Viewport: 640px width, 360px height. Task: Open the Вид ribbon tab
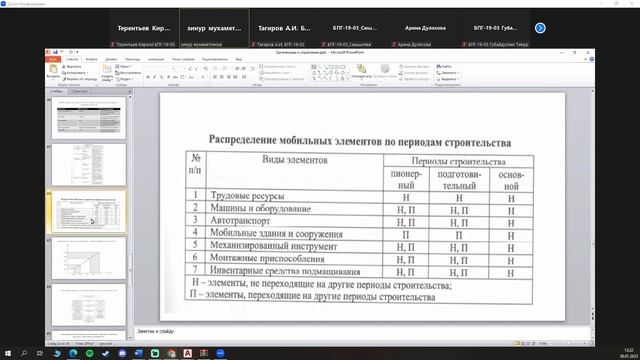[238, 59]
